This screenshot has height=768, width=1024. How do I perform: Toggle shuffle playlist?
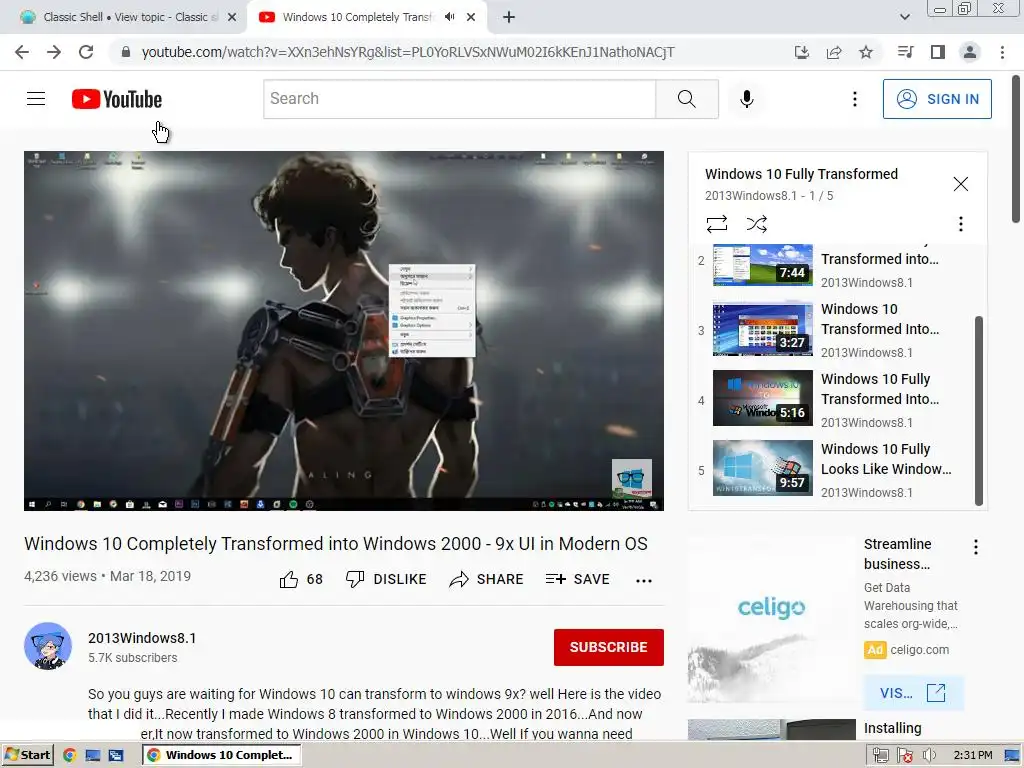coord(756,225)
